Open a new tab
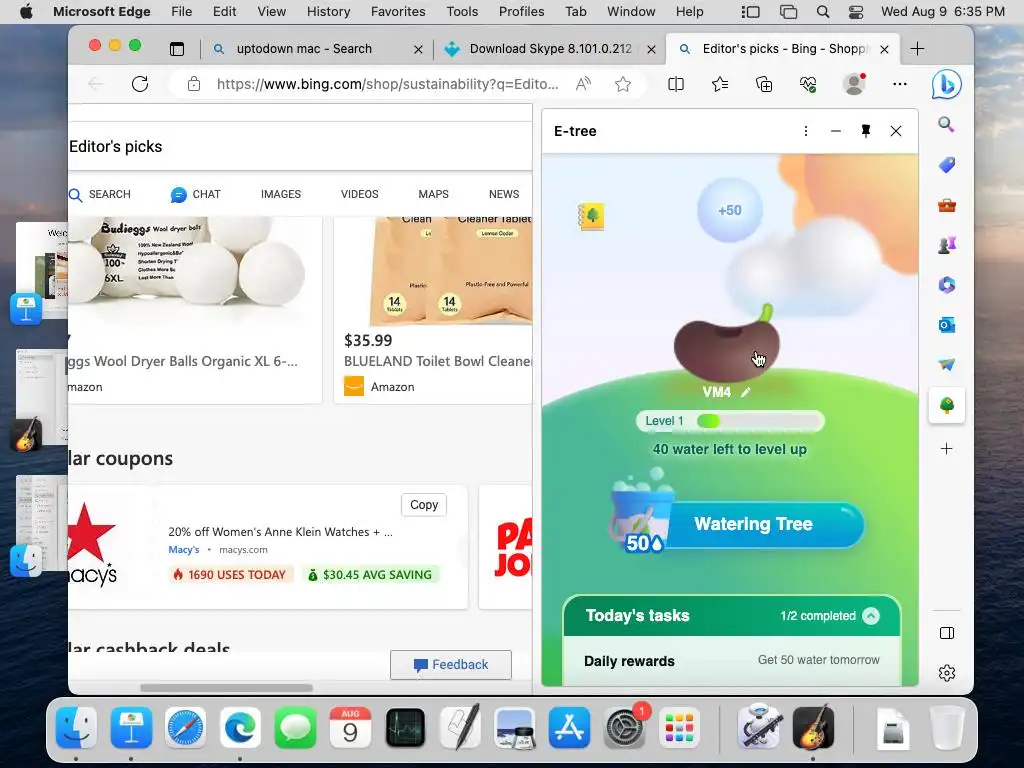The height and width of the screenshot is (768, 1024). click(x=917, y=49)
